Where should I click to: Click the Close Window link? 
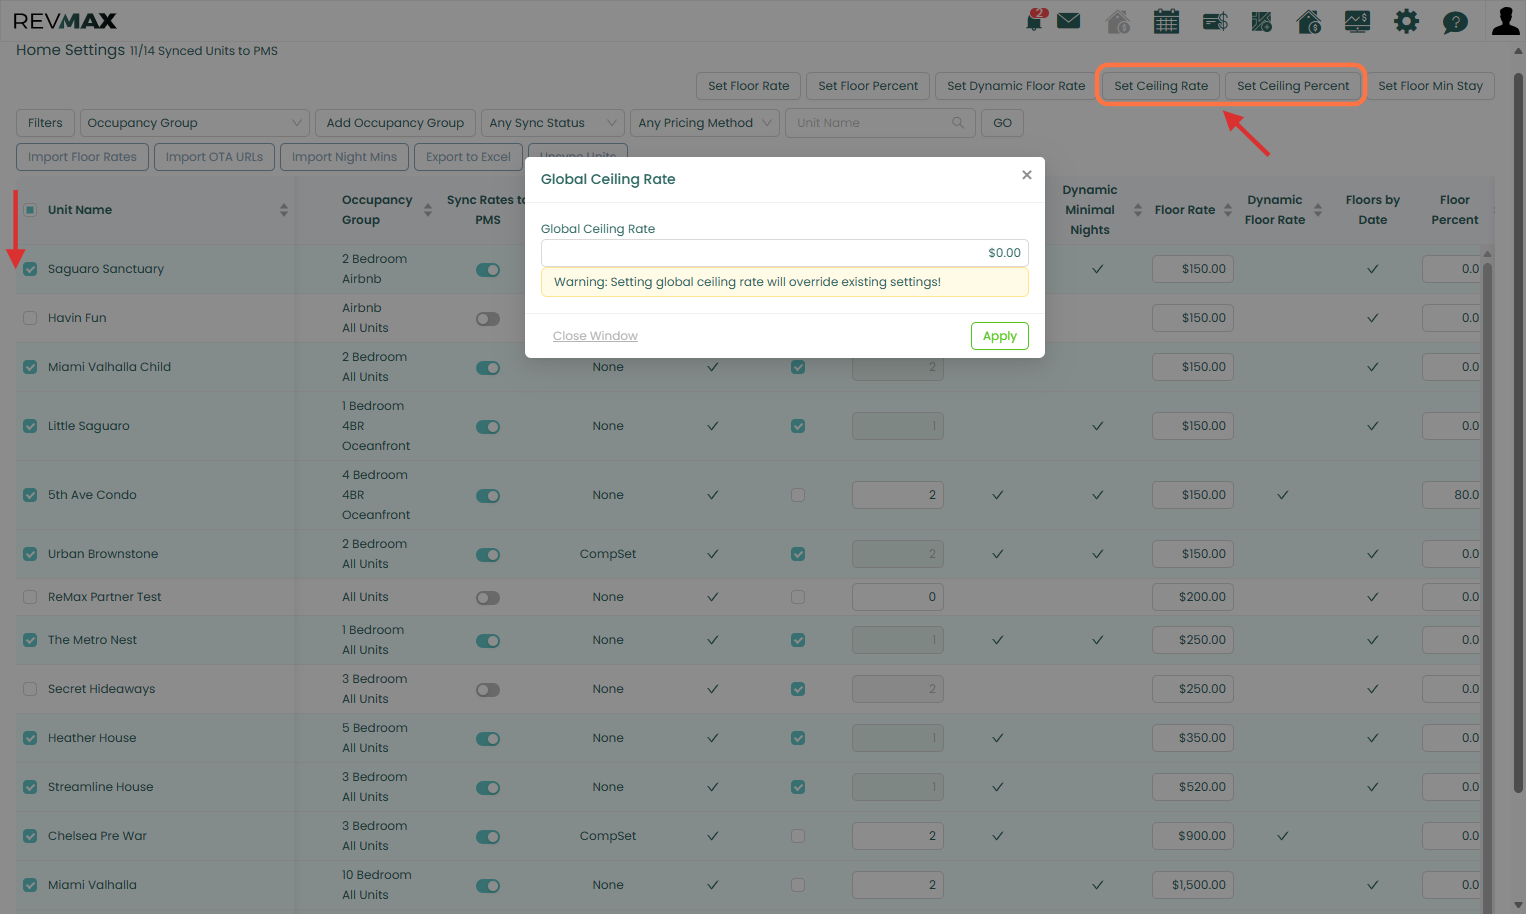595,336
